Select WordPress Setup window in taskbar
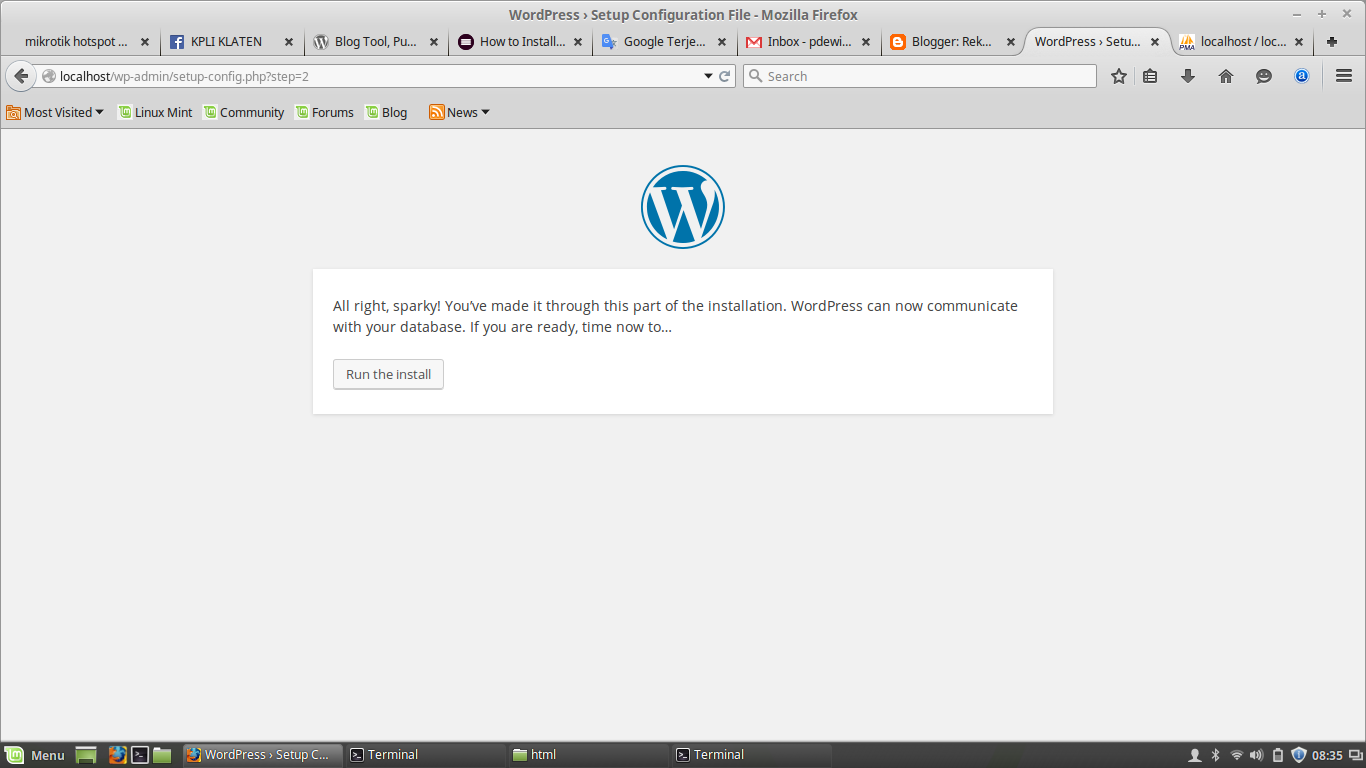This screenshot has height=768, width=1366. pyautogui.click(x=263, y=755)
